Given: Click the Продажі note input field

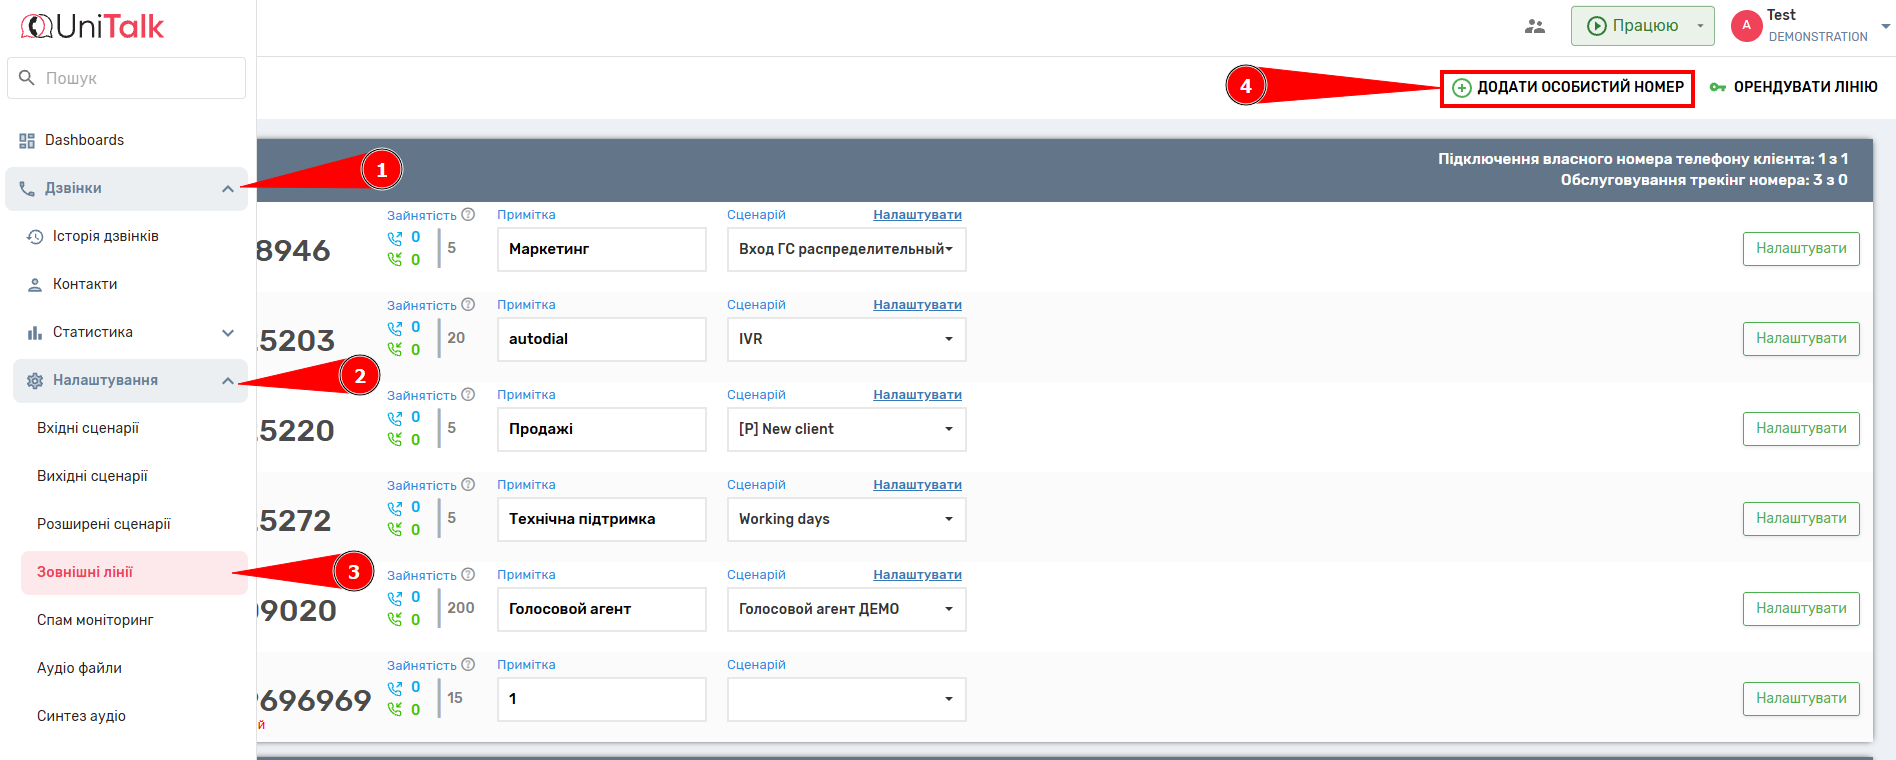Looking at the screenshot, I should tap(601, 429).
